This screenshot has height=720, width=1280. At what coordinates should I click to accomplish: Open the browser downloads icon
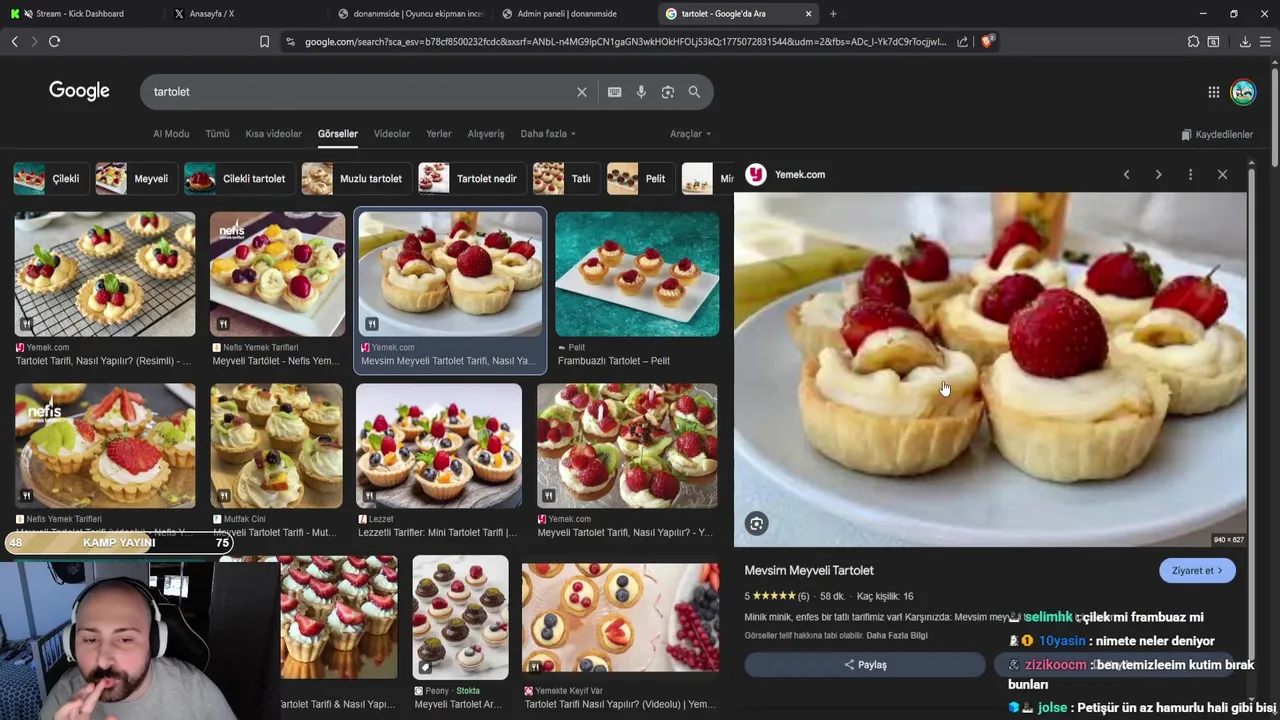[x=1245, y=41]
